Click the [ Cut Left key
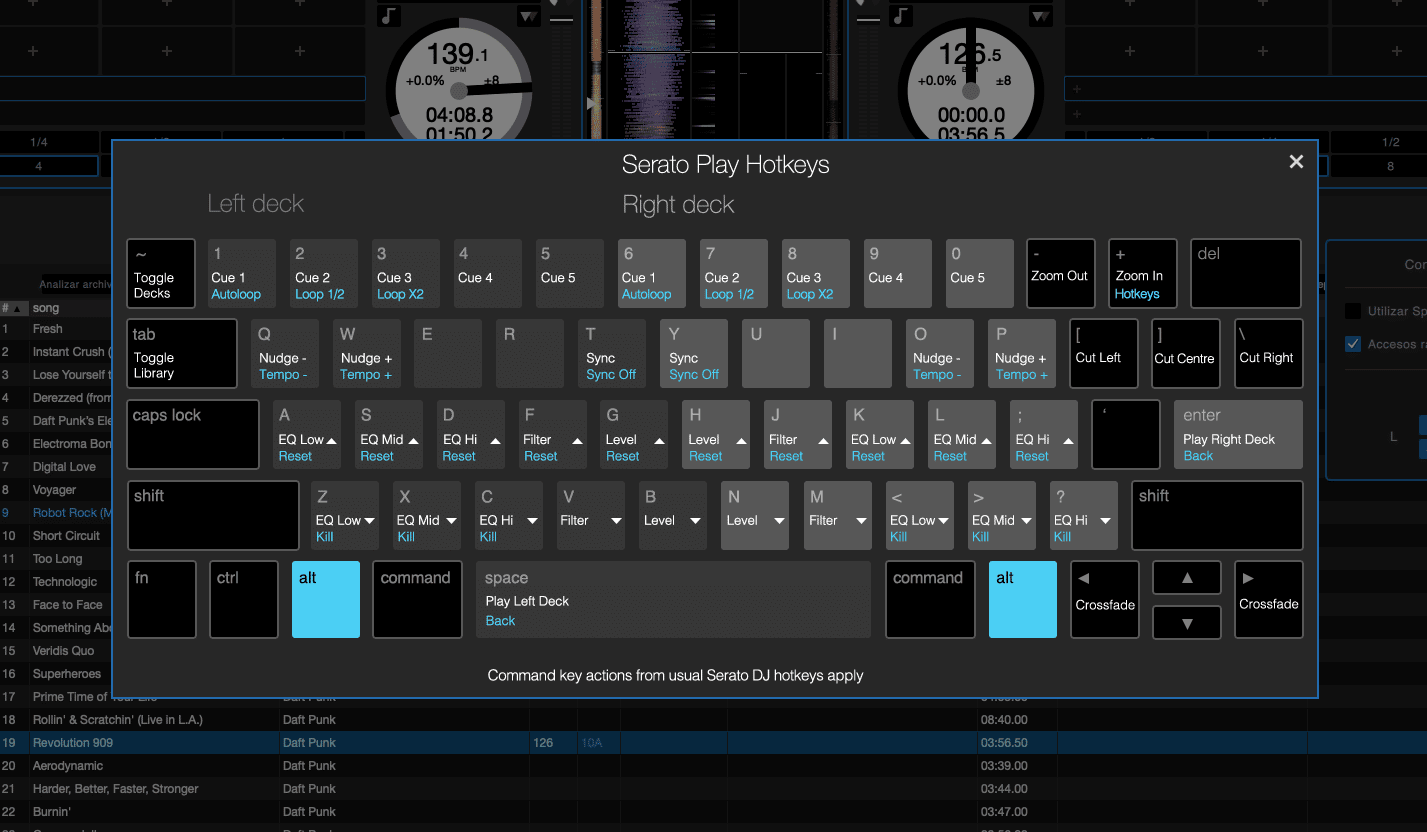The height and width of the screenshot is (832, 1427). pyautogui.click(x=1104, y=353)
